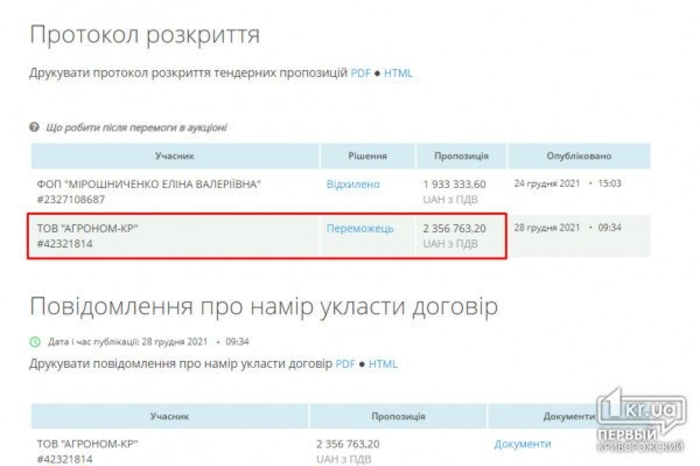700x466 pixels.
Task: Select 'Дата і час публікації' text line
Action: click(x=148, y=342)
